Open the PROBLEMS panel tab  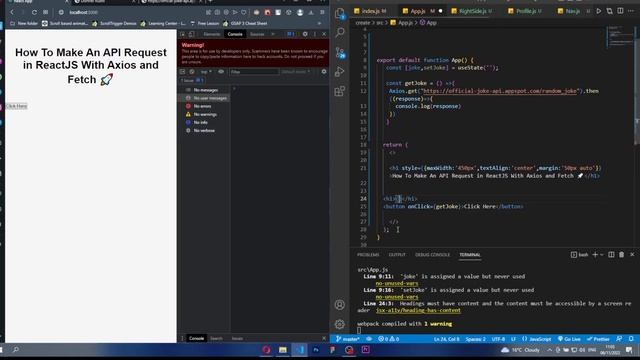tap(368, 255)
